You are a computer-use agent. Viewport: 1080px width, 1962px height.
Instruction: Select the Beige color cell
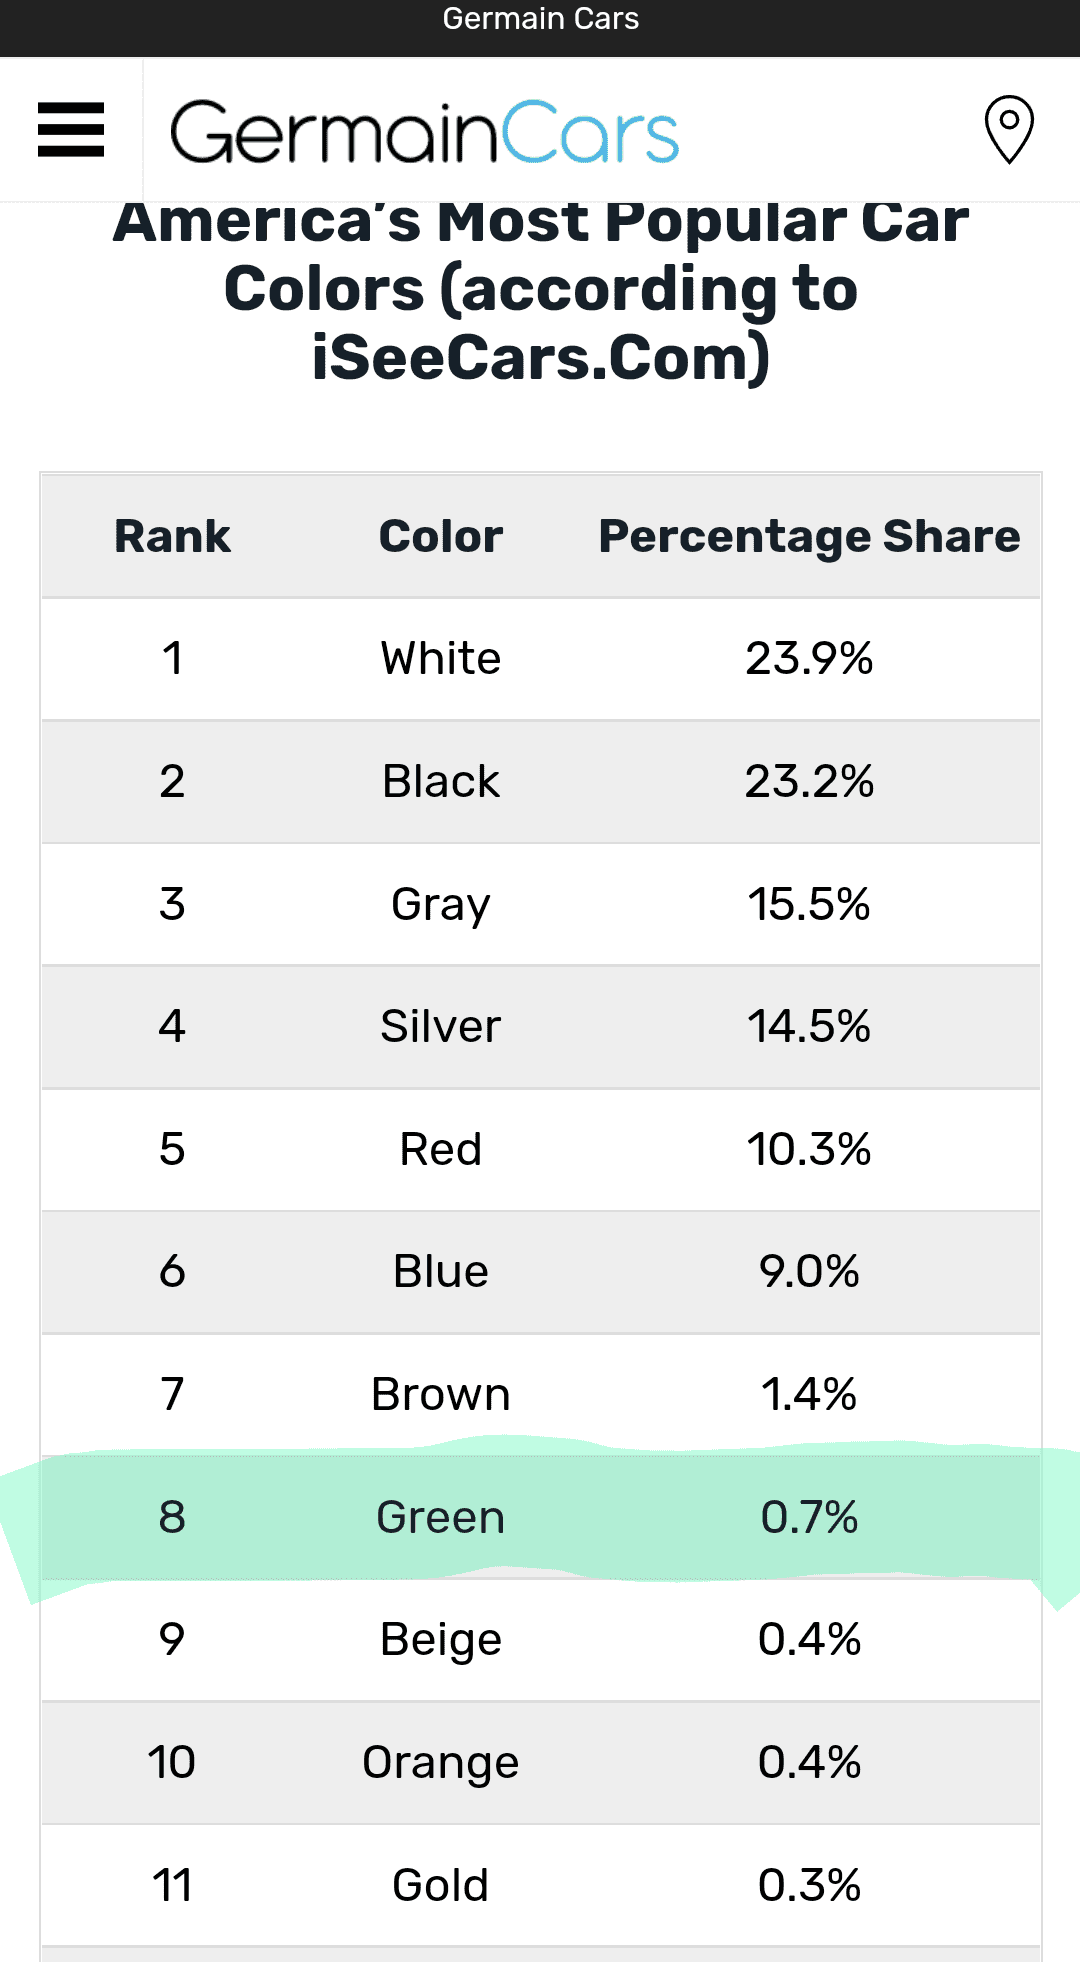pyautogui.click(x=441, y=1640)
